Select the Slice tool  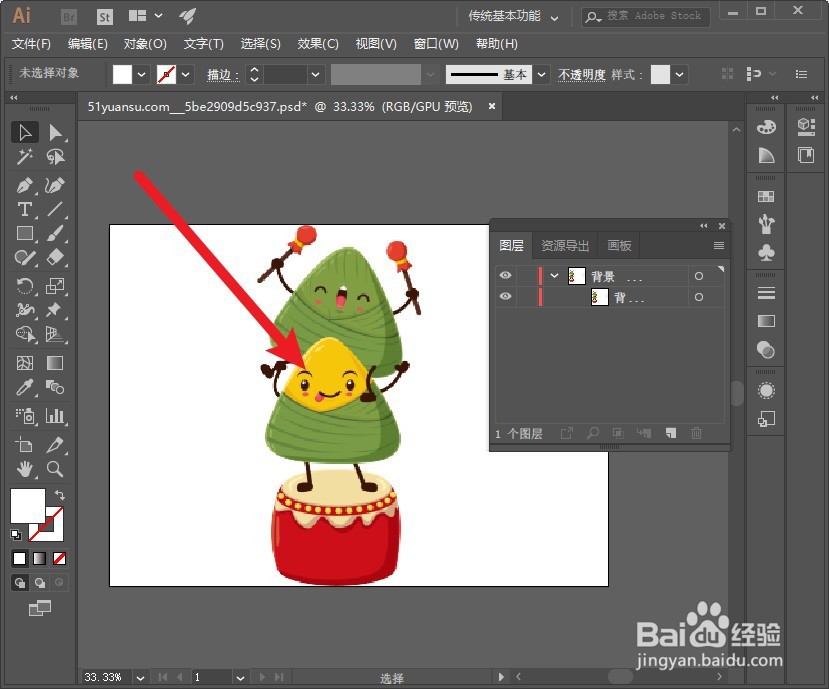(55, 445)
